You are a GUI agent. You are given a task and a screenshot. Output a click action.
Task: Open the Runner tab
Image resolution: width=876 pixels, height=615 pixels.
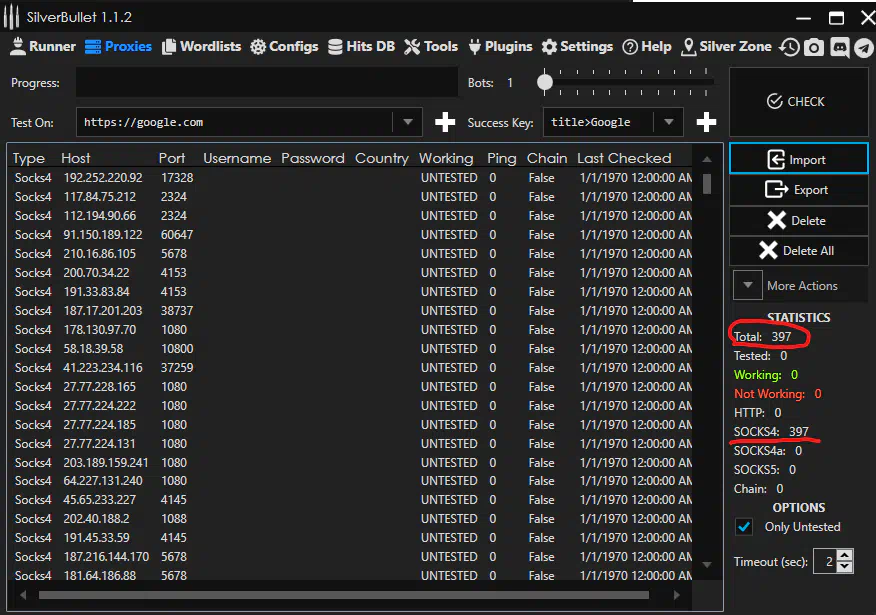coord(42,46)
